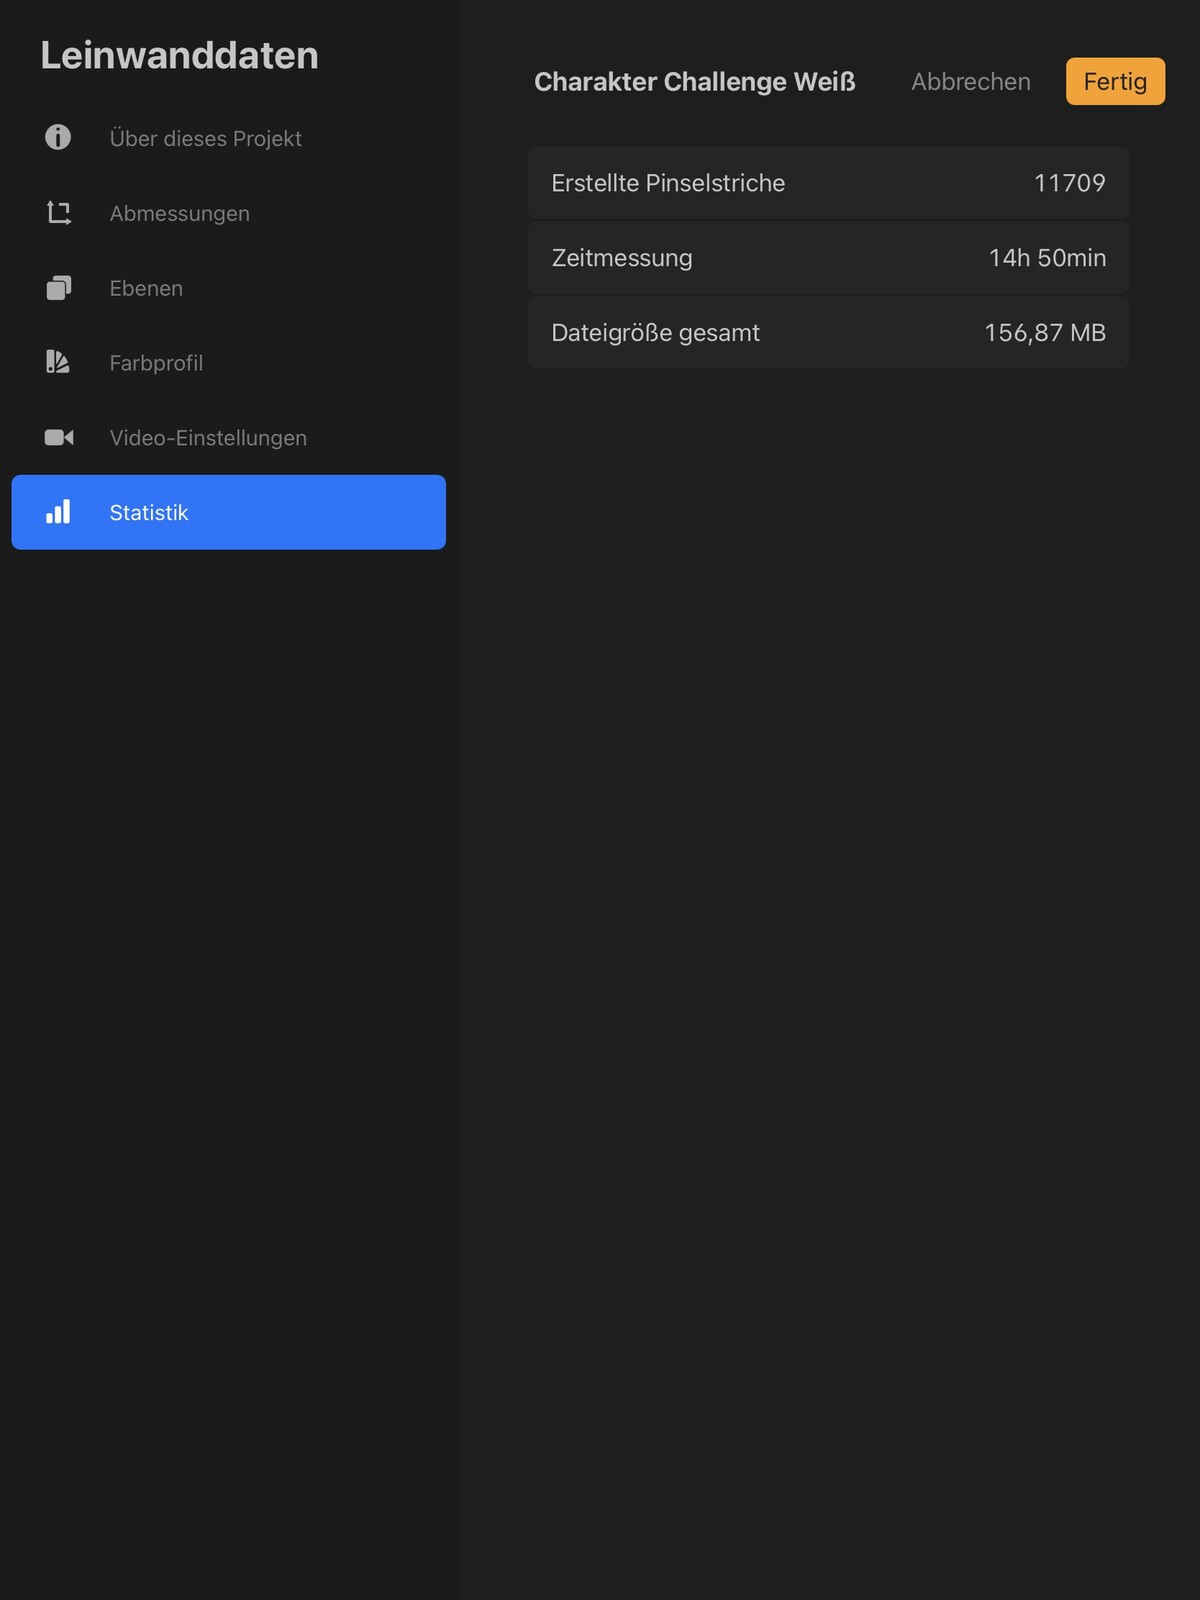Click the info icon for Über dieses Projekt
This screenshot has width=1200, height=1600.
[x=58, y=137]
